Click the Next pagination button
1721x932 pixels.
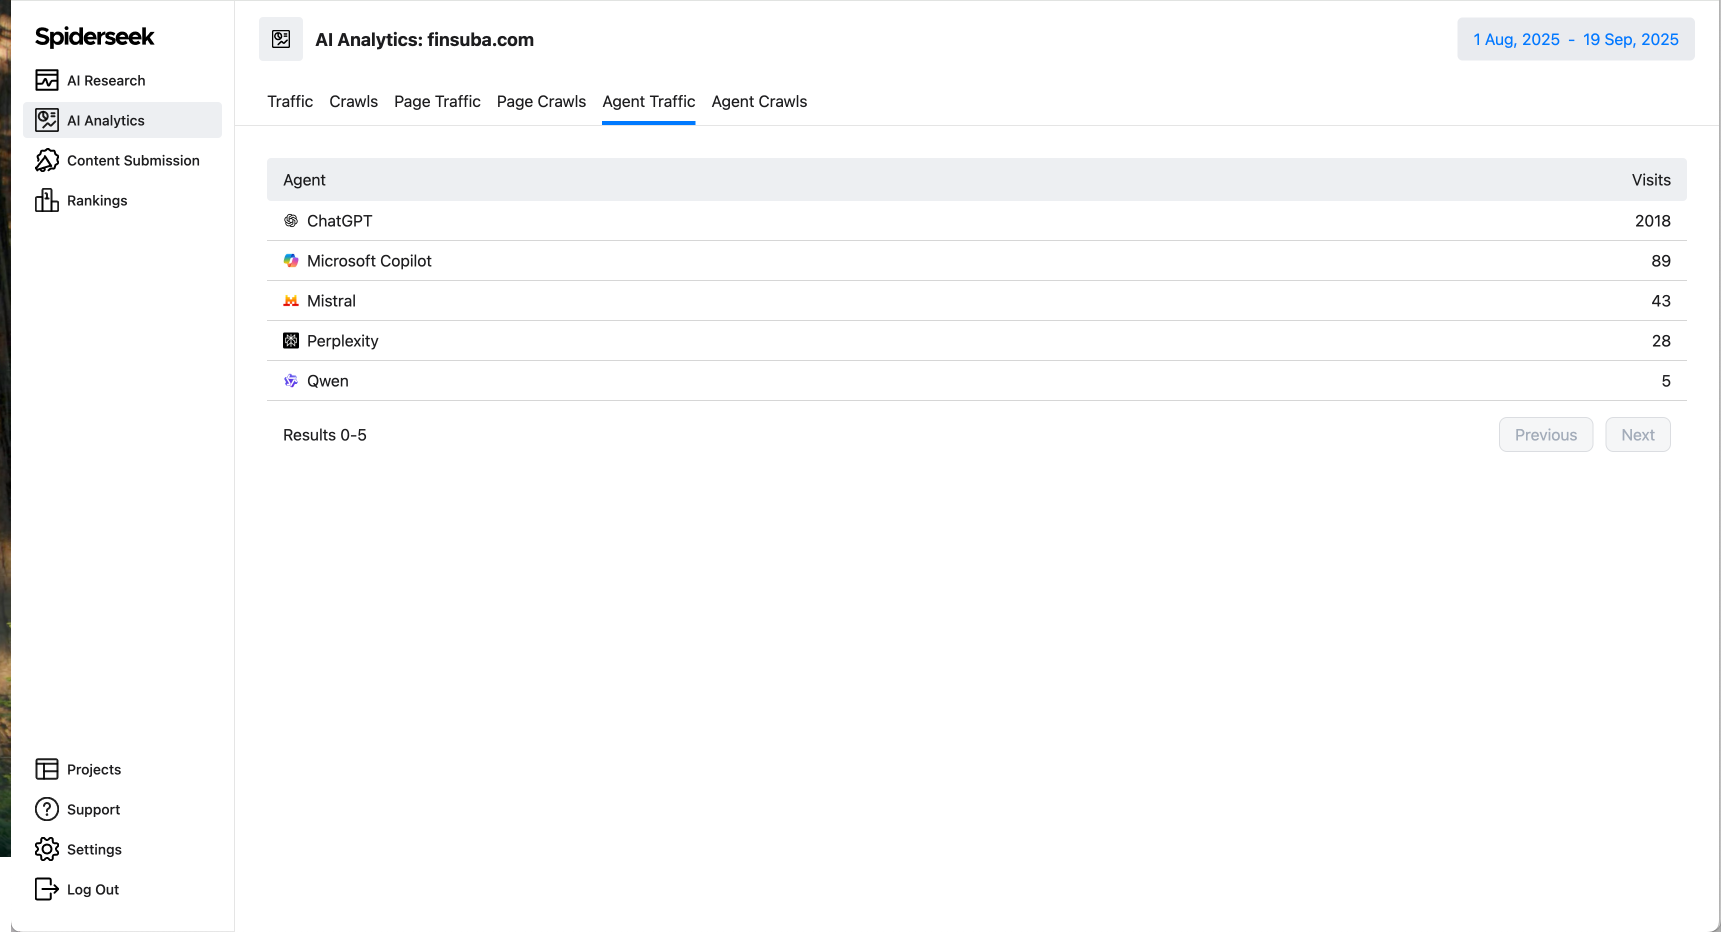[x=1638, y=435]
